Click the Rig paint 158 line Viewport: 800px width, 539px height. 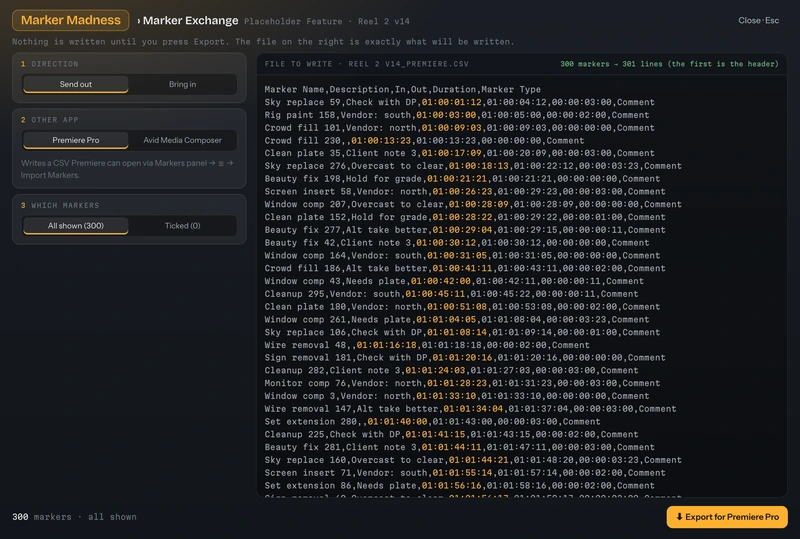(457, 115)
